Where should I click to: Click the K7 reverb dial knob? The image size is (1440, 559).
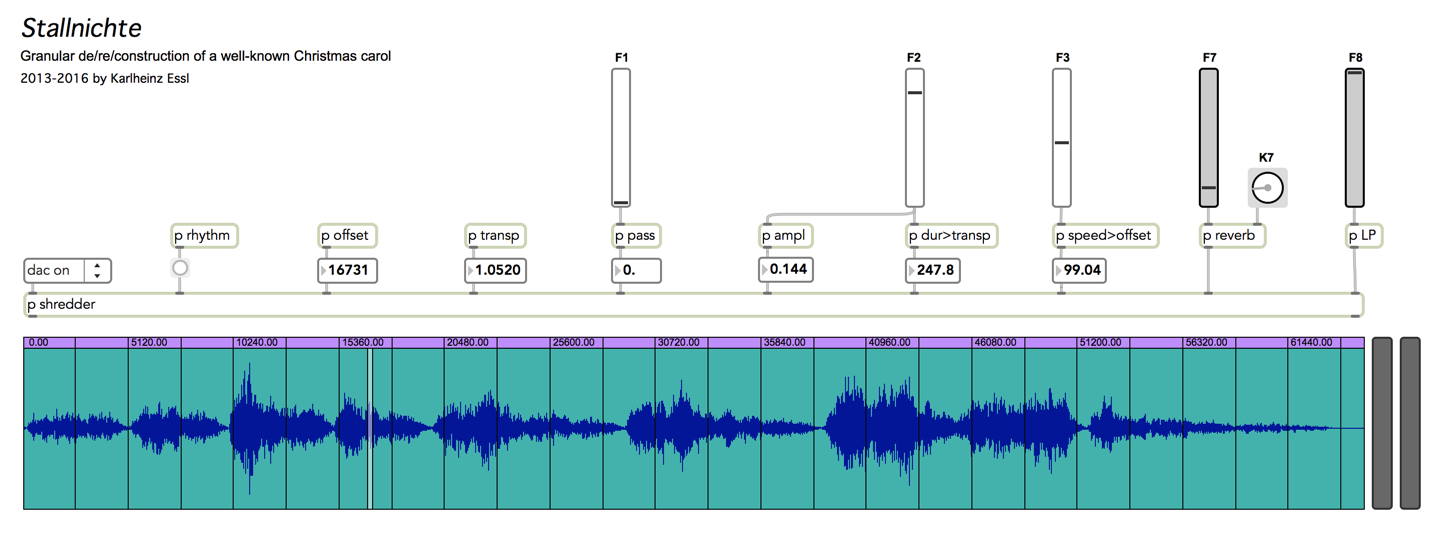(x=1267, y=188)
